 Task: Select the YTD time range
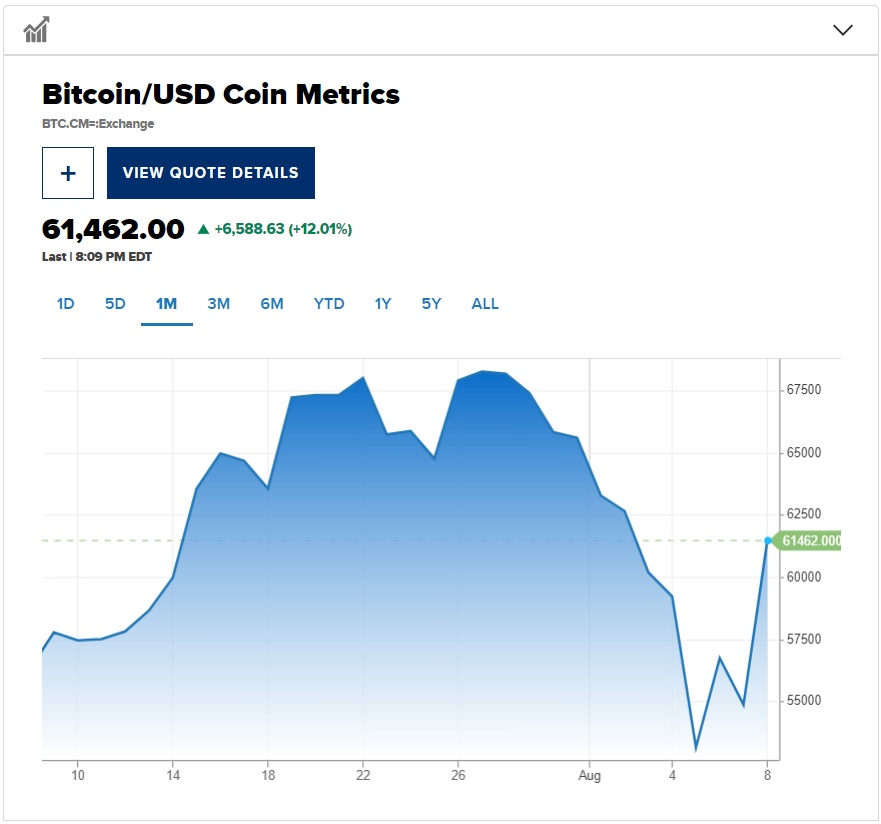pyautogui.click(x=329, y=304)
